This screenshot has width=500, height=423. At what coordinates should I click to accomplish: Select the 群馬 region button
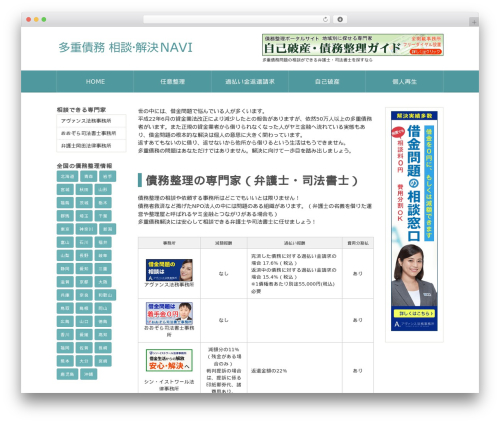[65, 216]
